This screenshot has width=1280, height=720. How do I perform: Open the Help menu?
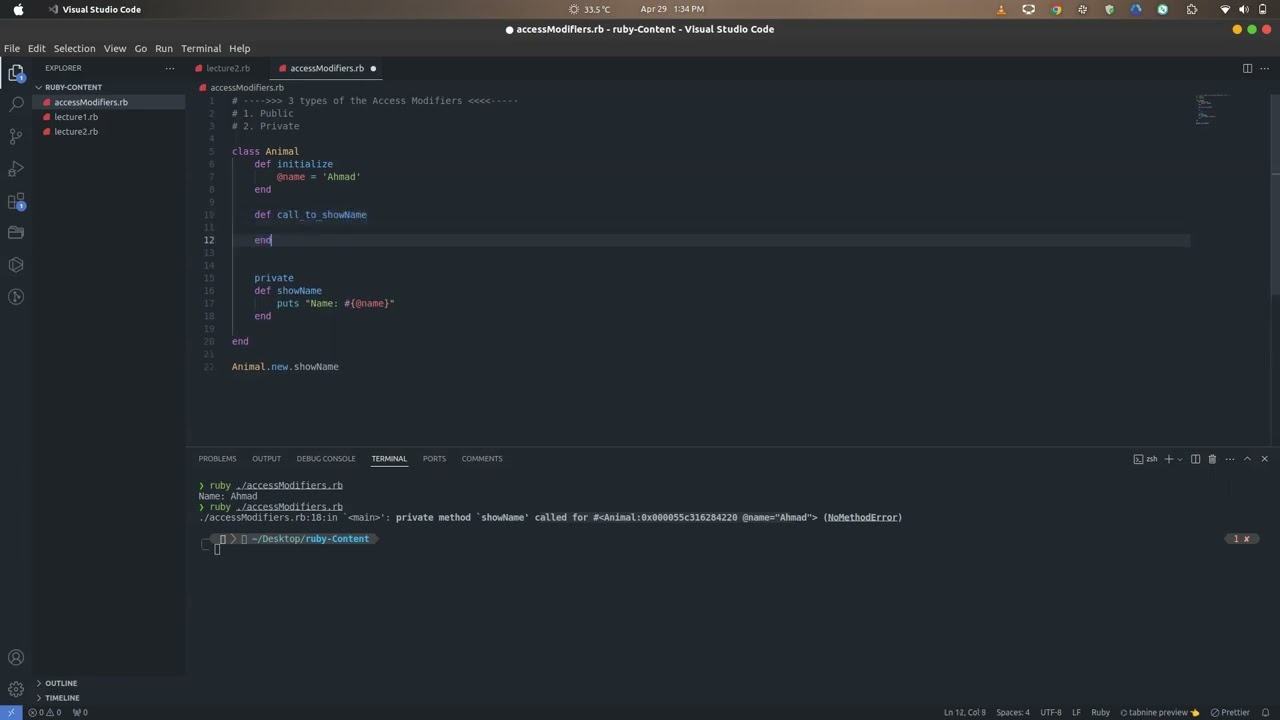point(240,48)
